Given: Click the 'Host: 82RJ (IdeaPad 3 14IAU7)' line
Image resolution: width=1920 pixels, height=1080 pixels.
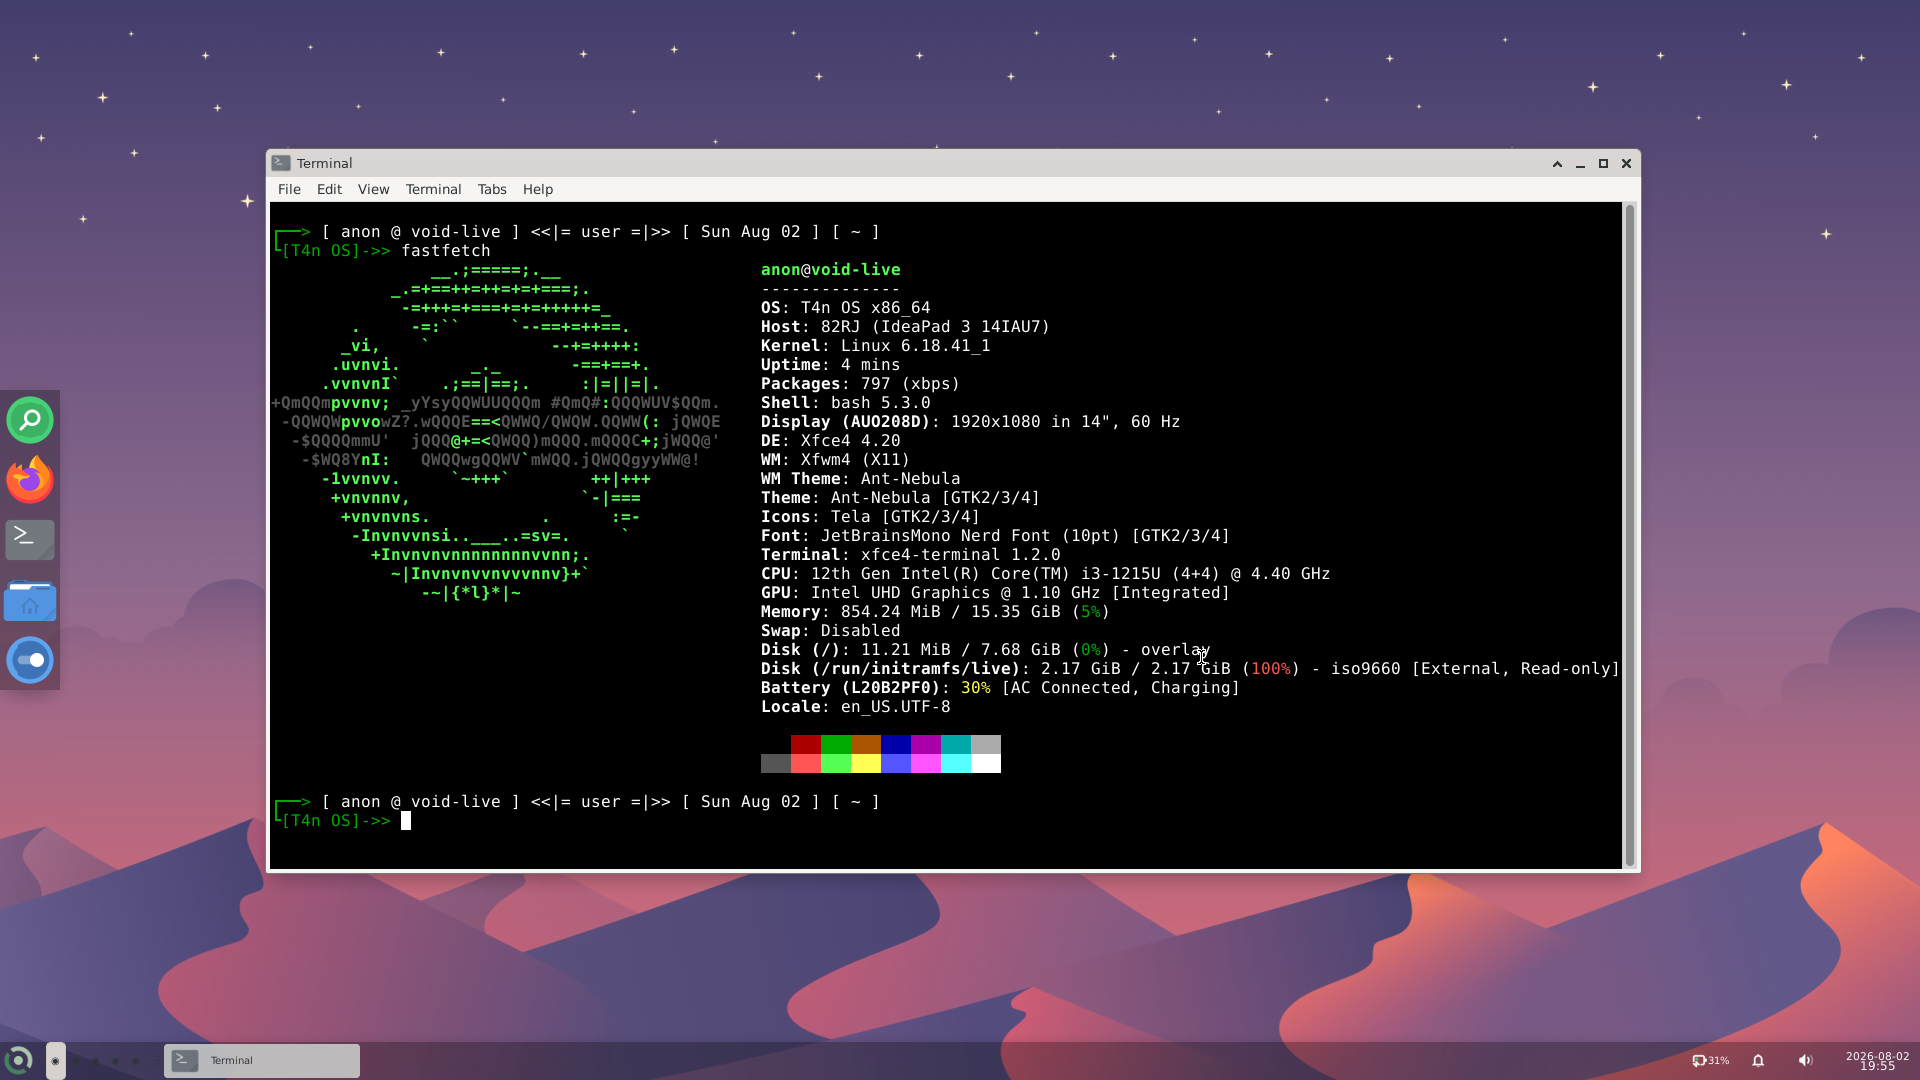Looking at the screenshot, I should pos(905,327).
